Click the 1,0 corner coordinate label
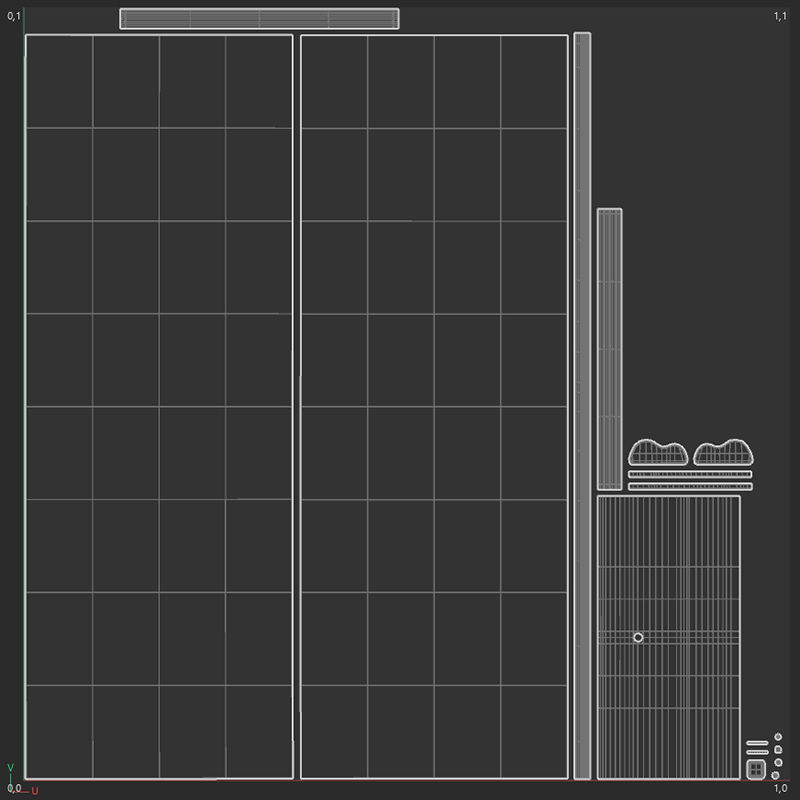The height and width of the screenshot is (800, 800). coord(780,788)
